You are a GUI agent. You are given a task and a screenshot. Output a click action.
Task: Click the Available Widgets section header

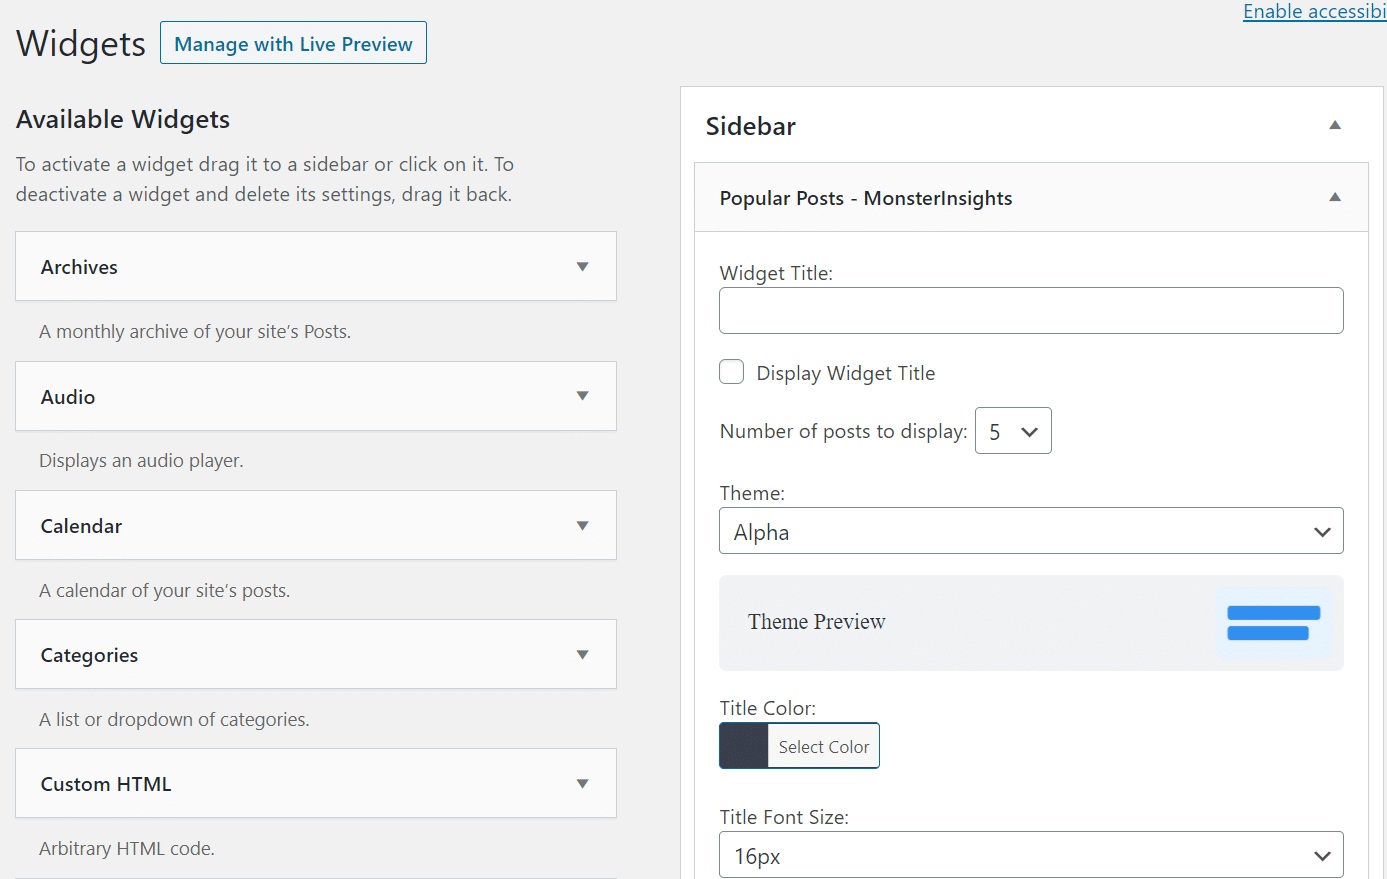pos(122,119)
